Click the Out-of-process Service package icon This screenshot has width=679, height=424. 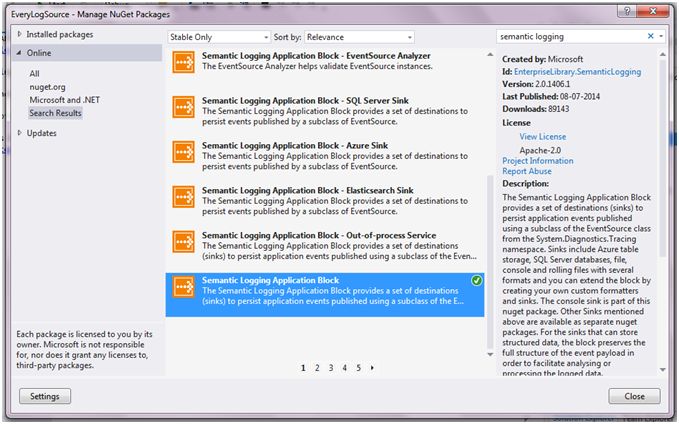pos(184,242)
